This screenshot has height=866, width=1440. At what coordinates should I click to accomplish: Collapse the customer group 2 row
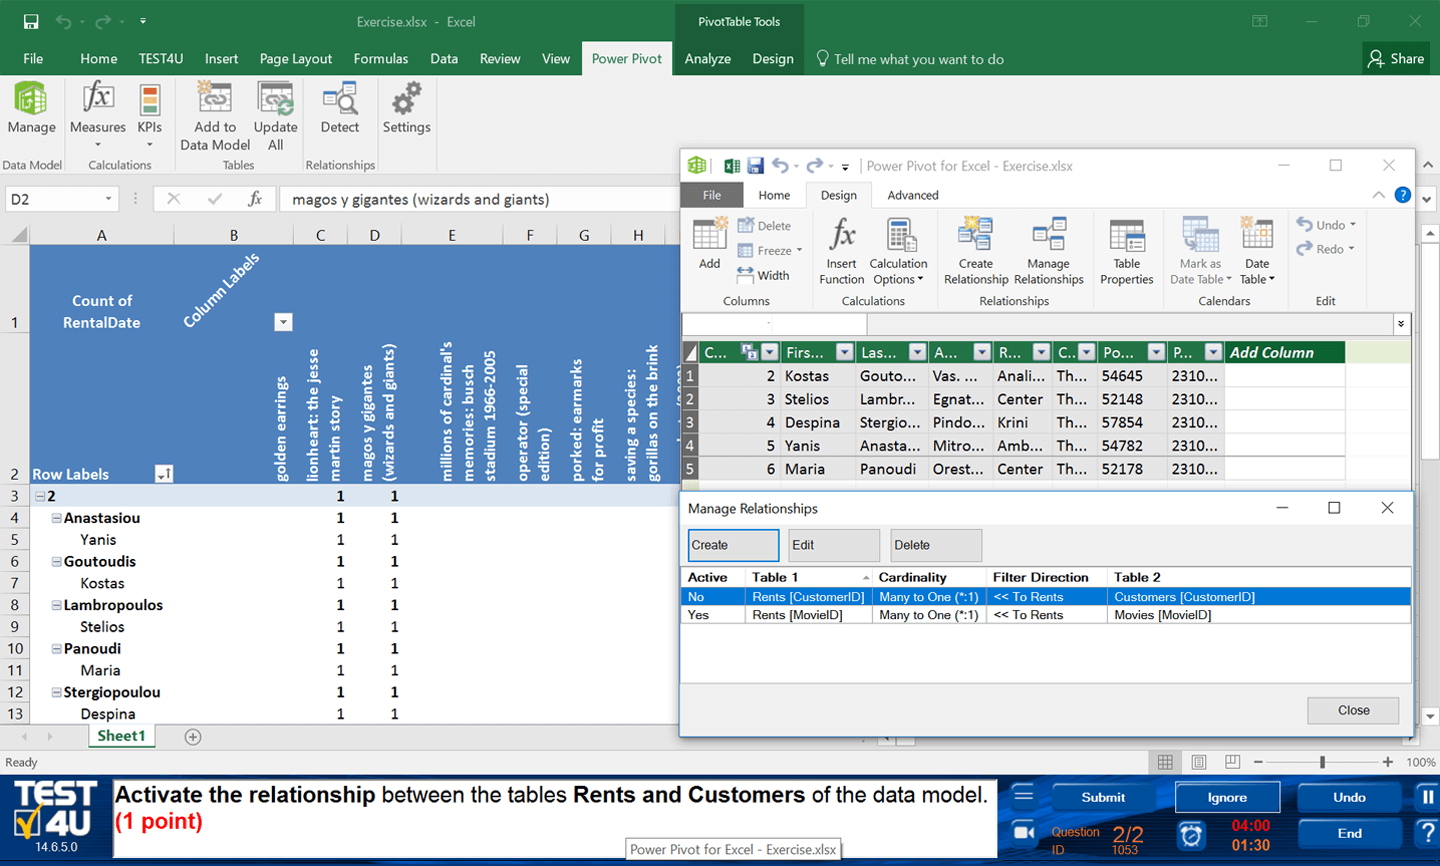click(x=40, y=496)
